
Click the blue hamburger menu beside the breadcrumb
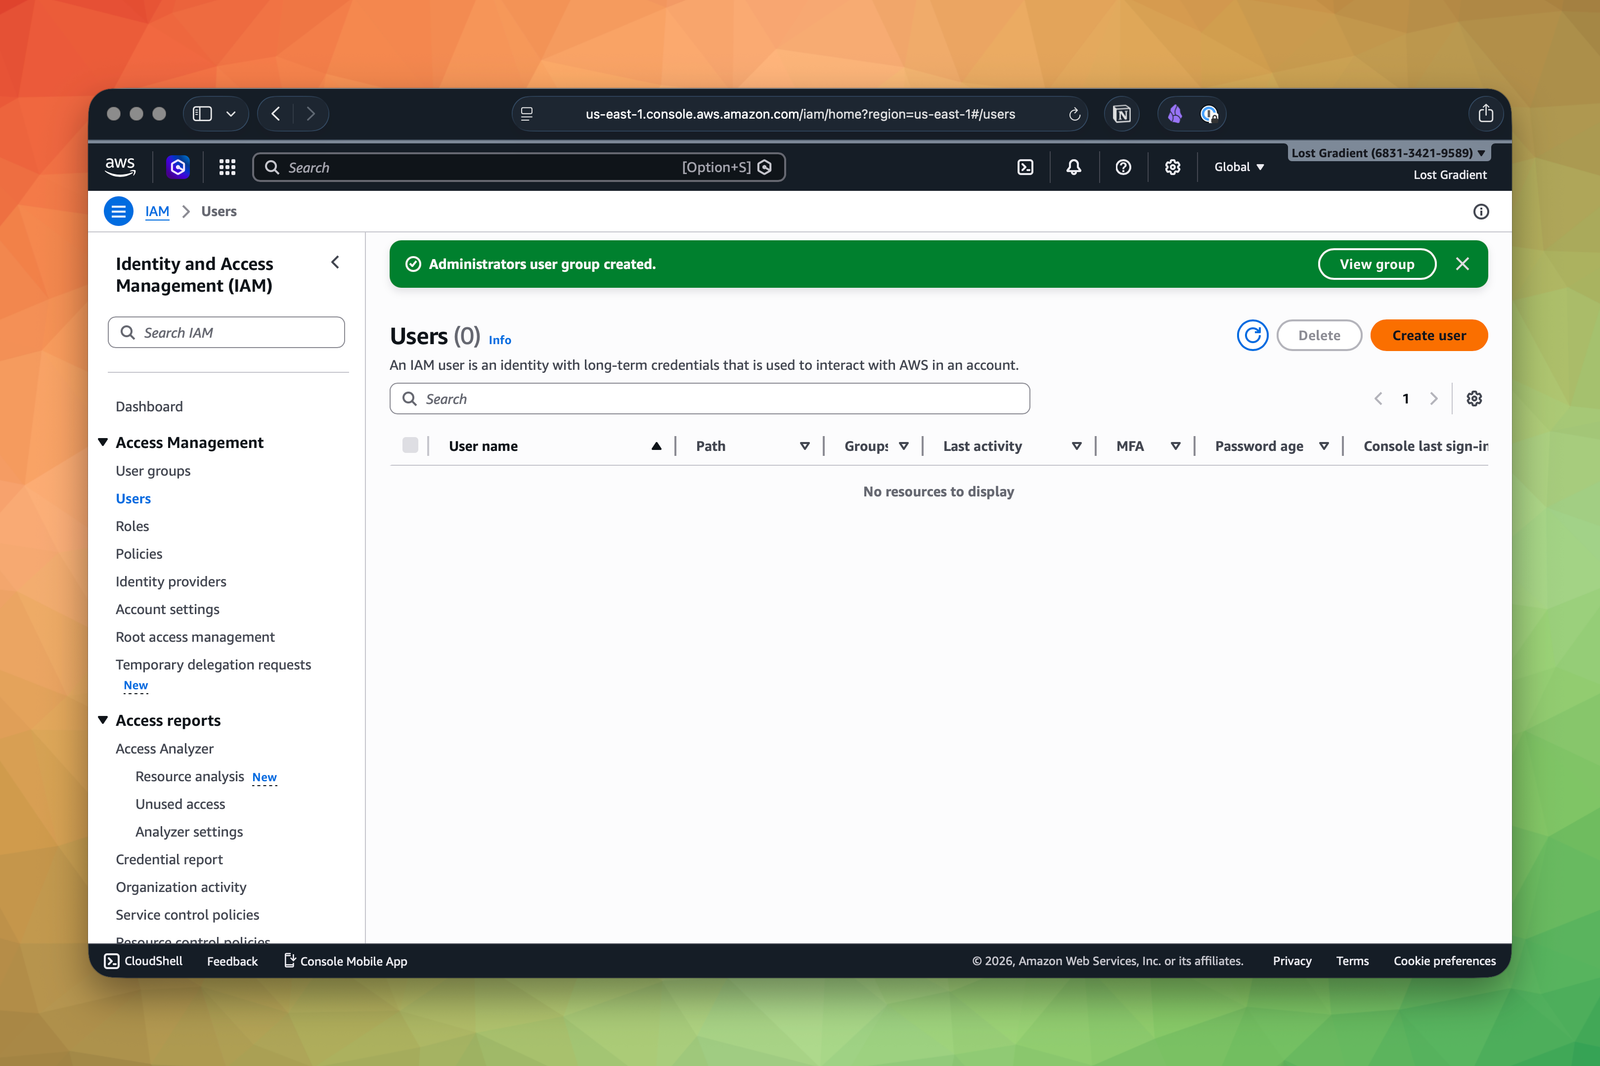click(118, 211)
